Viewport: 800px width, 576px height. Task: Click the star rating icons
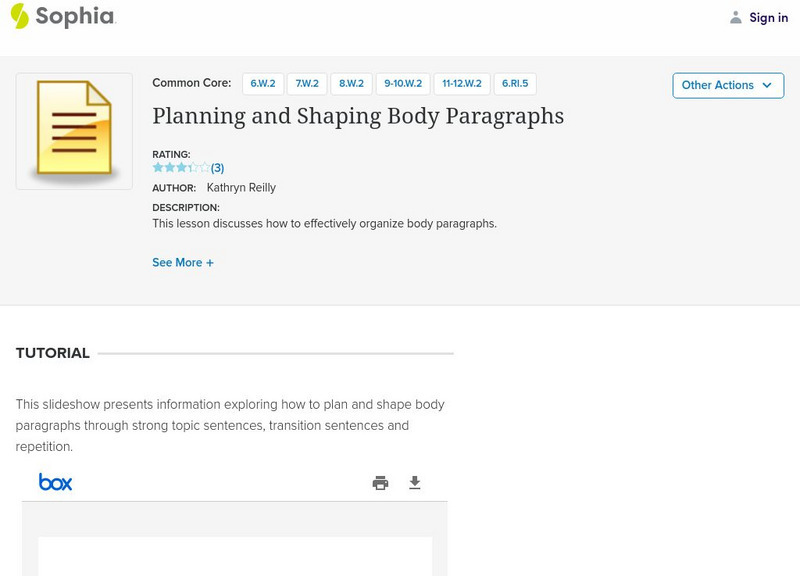(x=181, y=168)
